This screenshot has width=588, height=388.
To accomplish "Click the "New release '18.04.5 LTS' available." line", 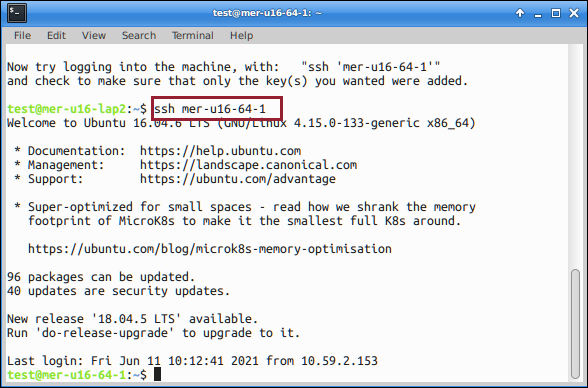I will pyautogui.click(x=132, y=319).
